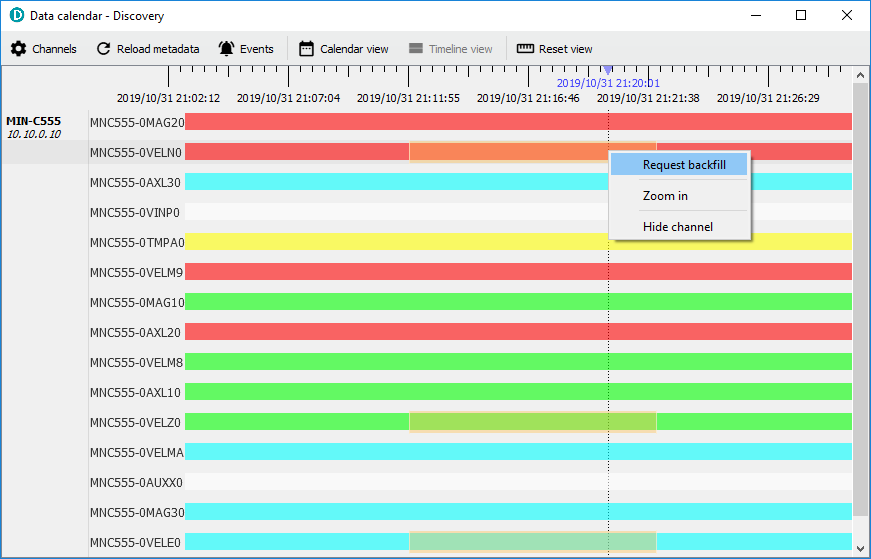
Task: Click the green MNC555-0AXL10 data bar
Action: pyautogui.click(x=518, y=392)
